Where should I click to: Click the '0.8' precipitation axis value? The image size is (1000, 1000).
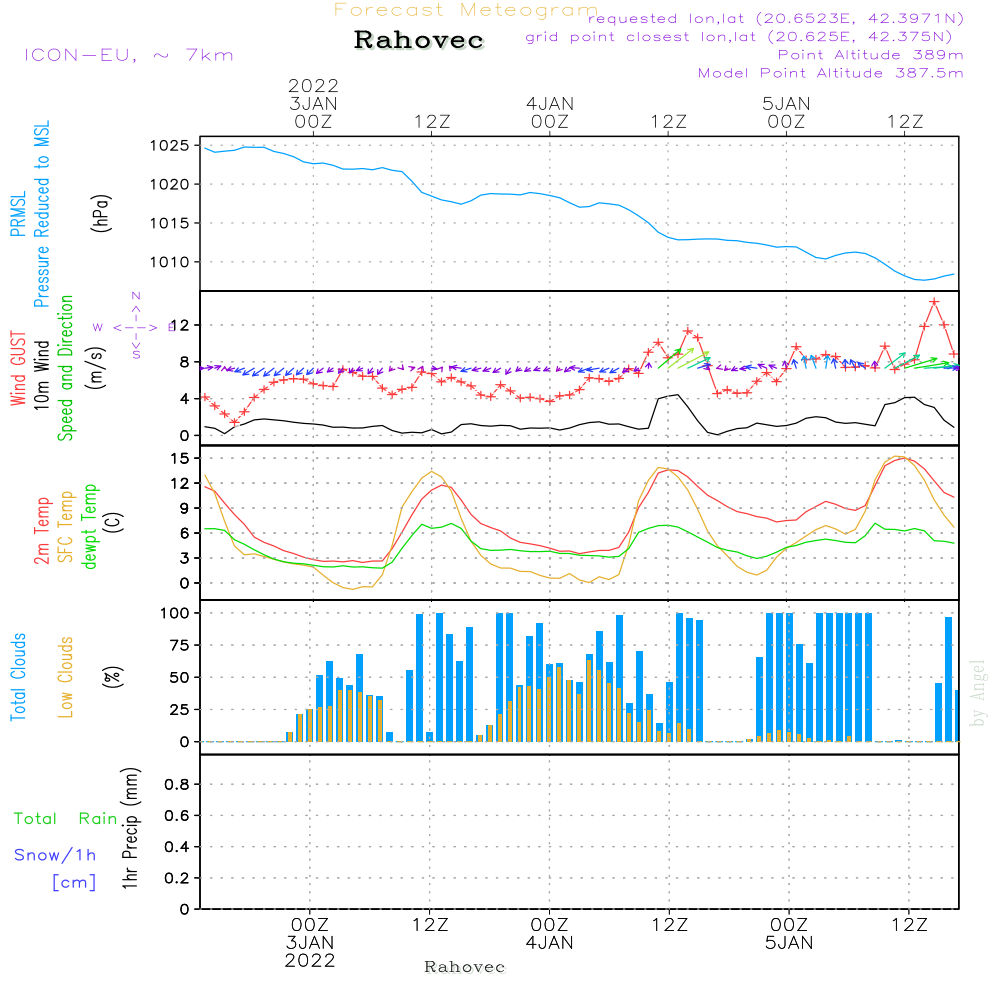pos(177,784)
